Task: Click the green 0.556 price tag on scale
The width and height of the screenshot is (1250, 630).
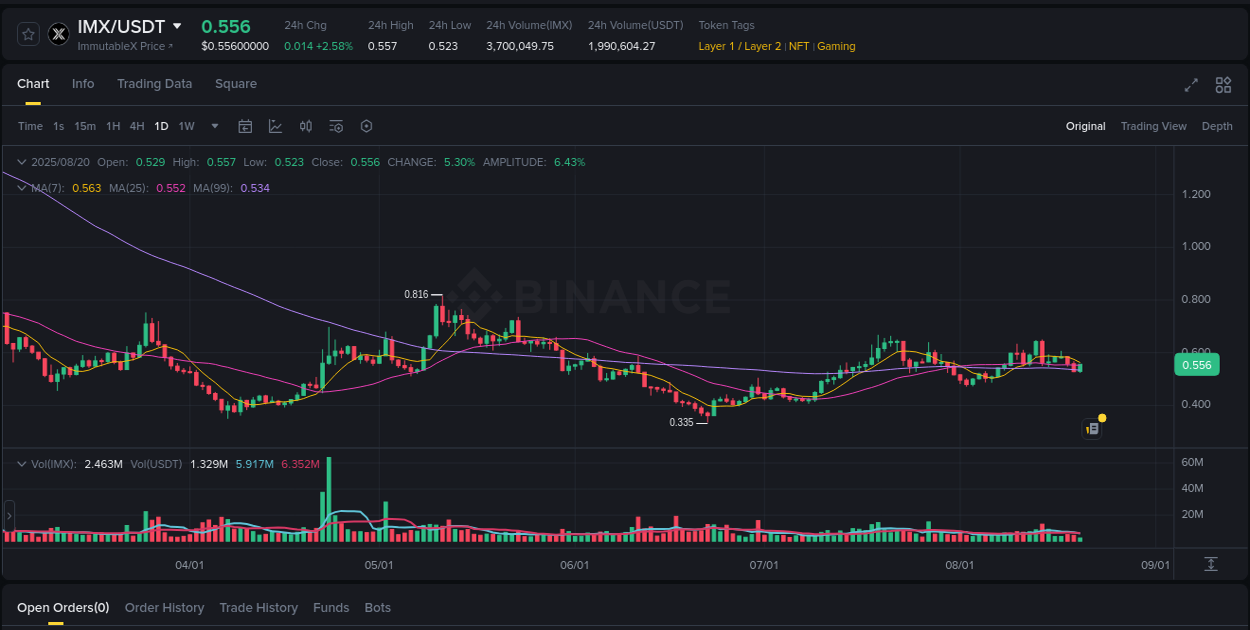Action: pyautogui.click(x=1196, y=365)
